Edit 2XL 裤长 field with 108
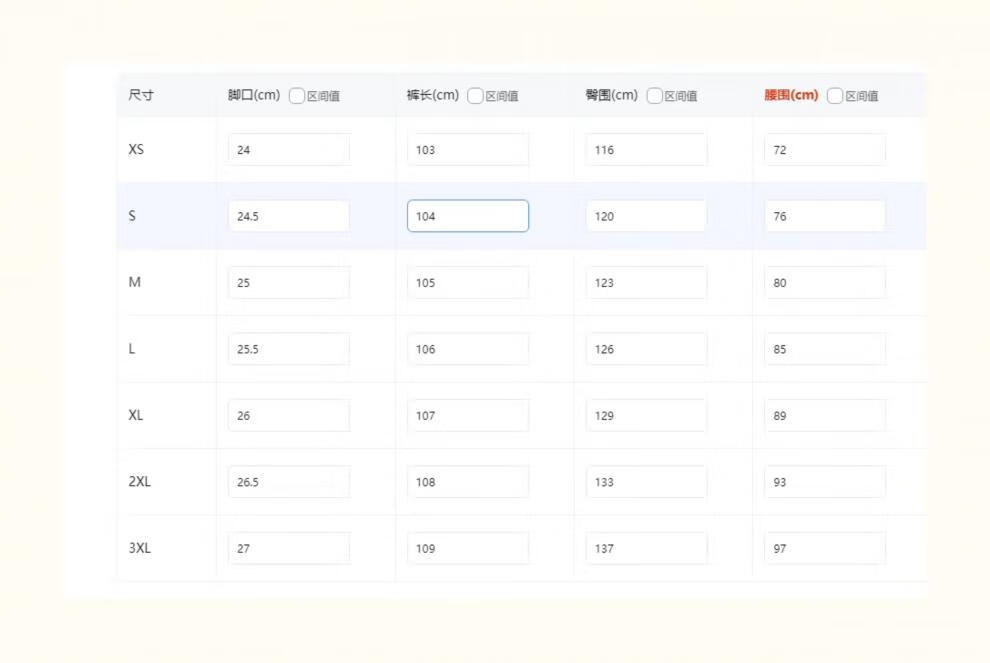 point(468,482)
